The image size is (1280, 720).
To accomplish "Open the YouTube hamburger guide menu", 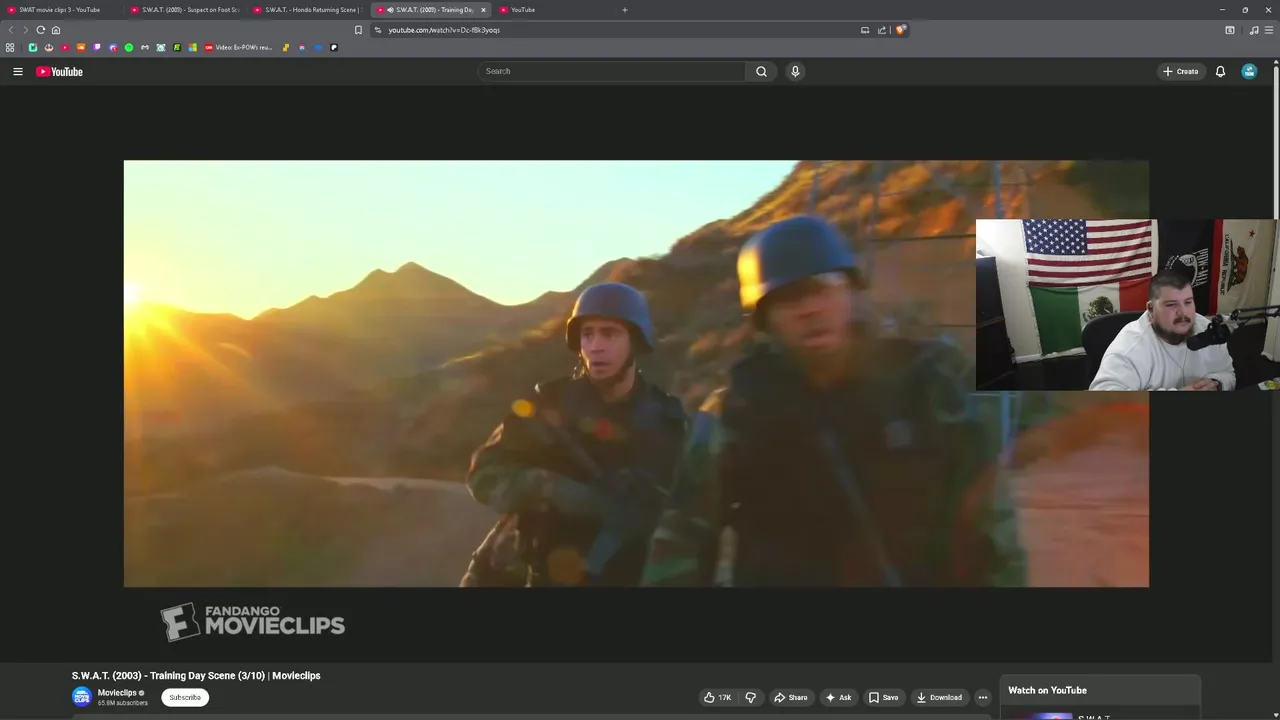I will [17, 71].
